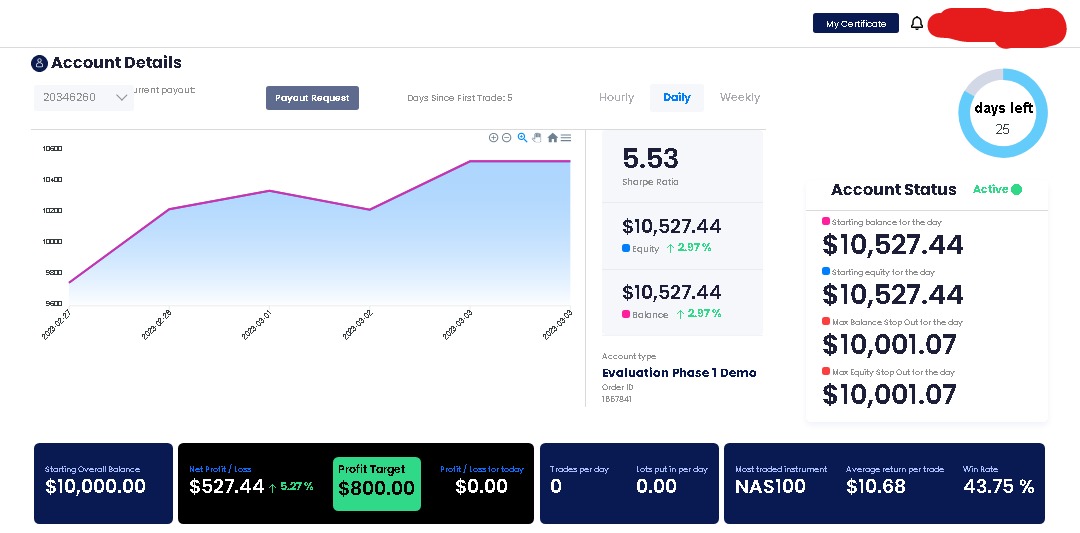The image size is (1080, 533).
Task: Select the magnifier selection zoom tool
Action: tap(522, 138)
